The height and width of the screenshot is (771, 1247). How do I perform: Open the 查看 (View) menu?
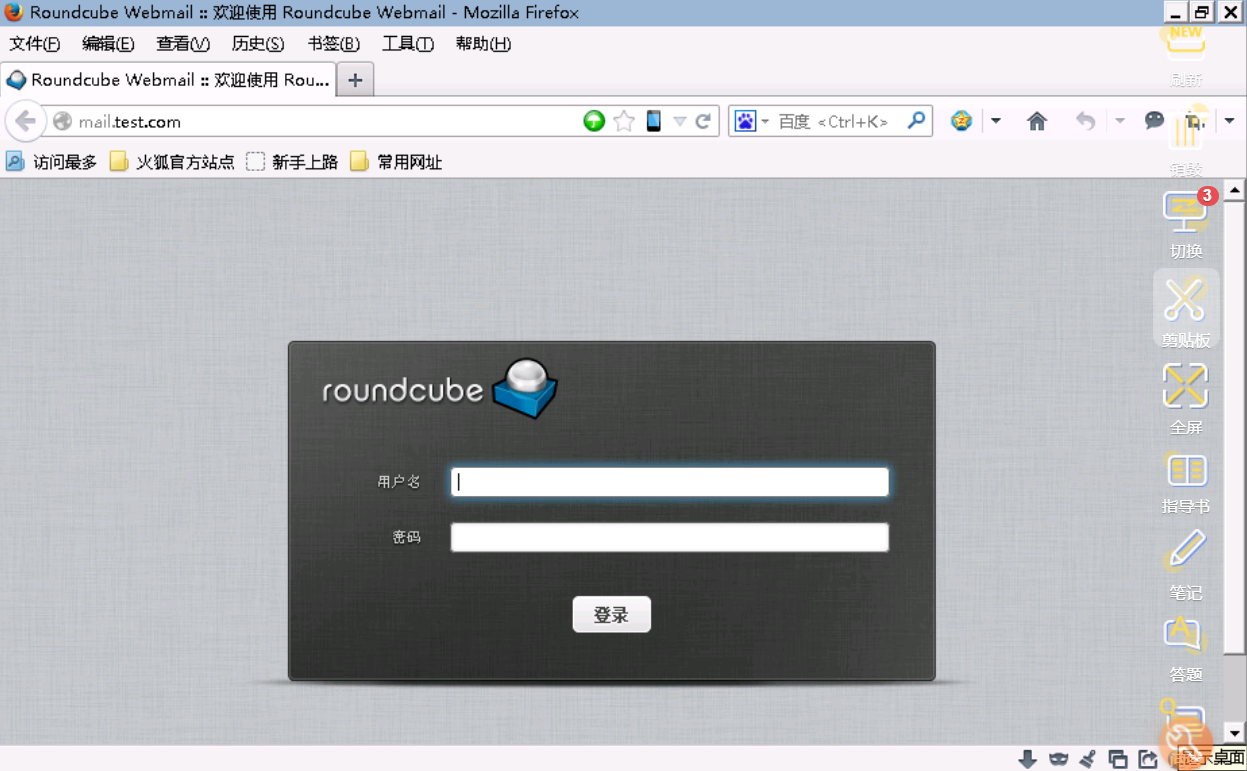point(183,44)
